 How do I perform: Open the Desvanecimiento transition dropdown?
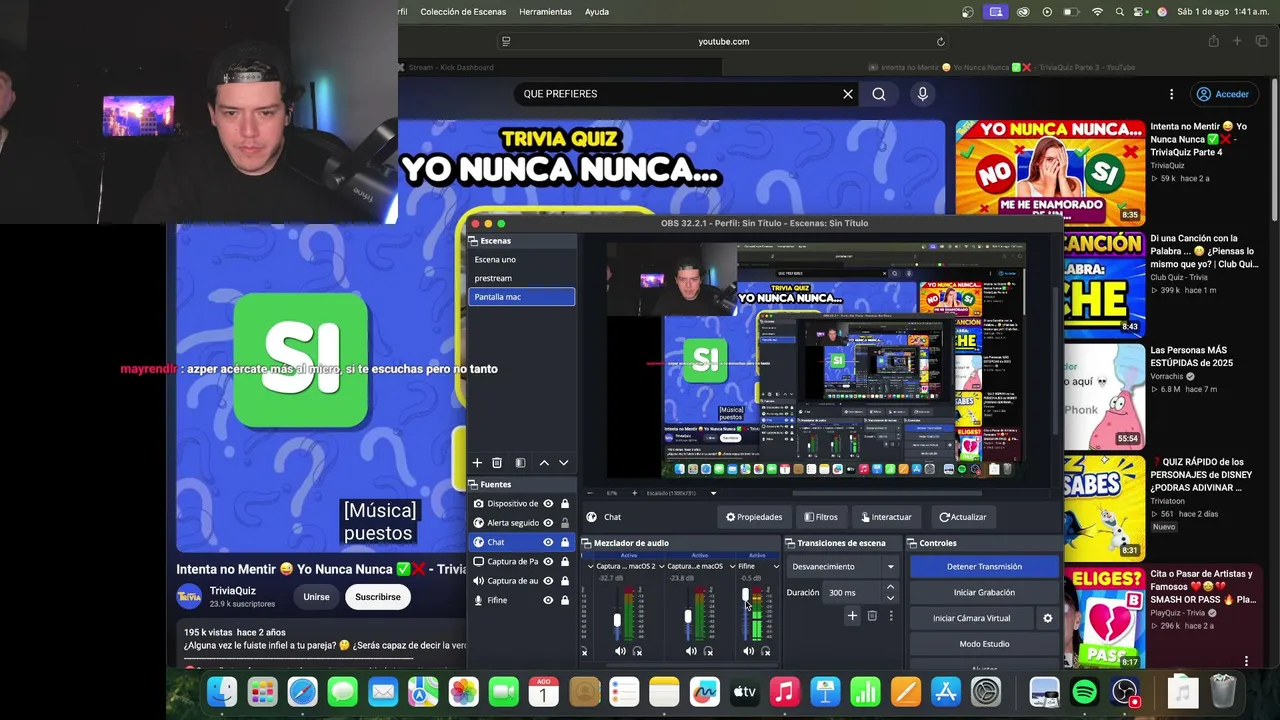pos(842,566)
